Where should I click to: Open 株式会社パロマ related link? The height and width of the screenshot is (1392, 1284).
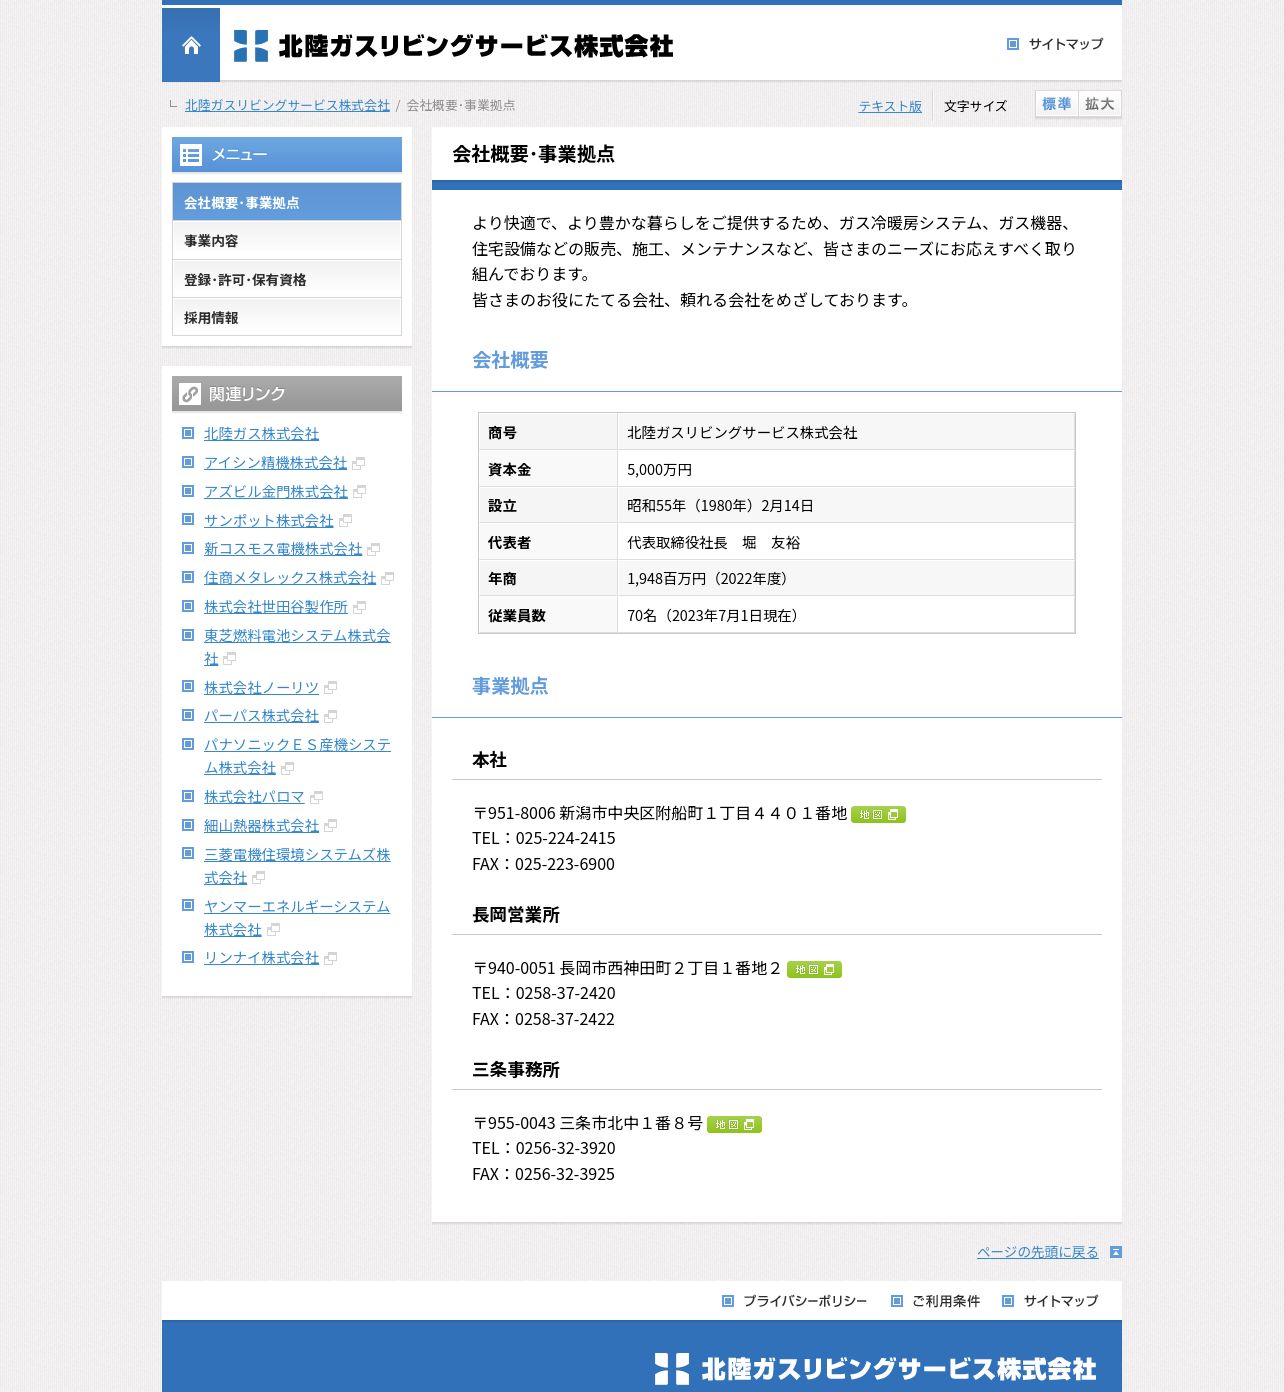pyautogui.click(x=254, y=797)
